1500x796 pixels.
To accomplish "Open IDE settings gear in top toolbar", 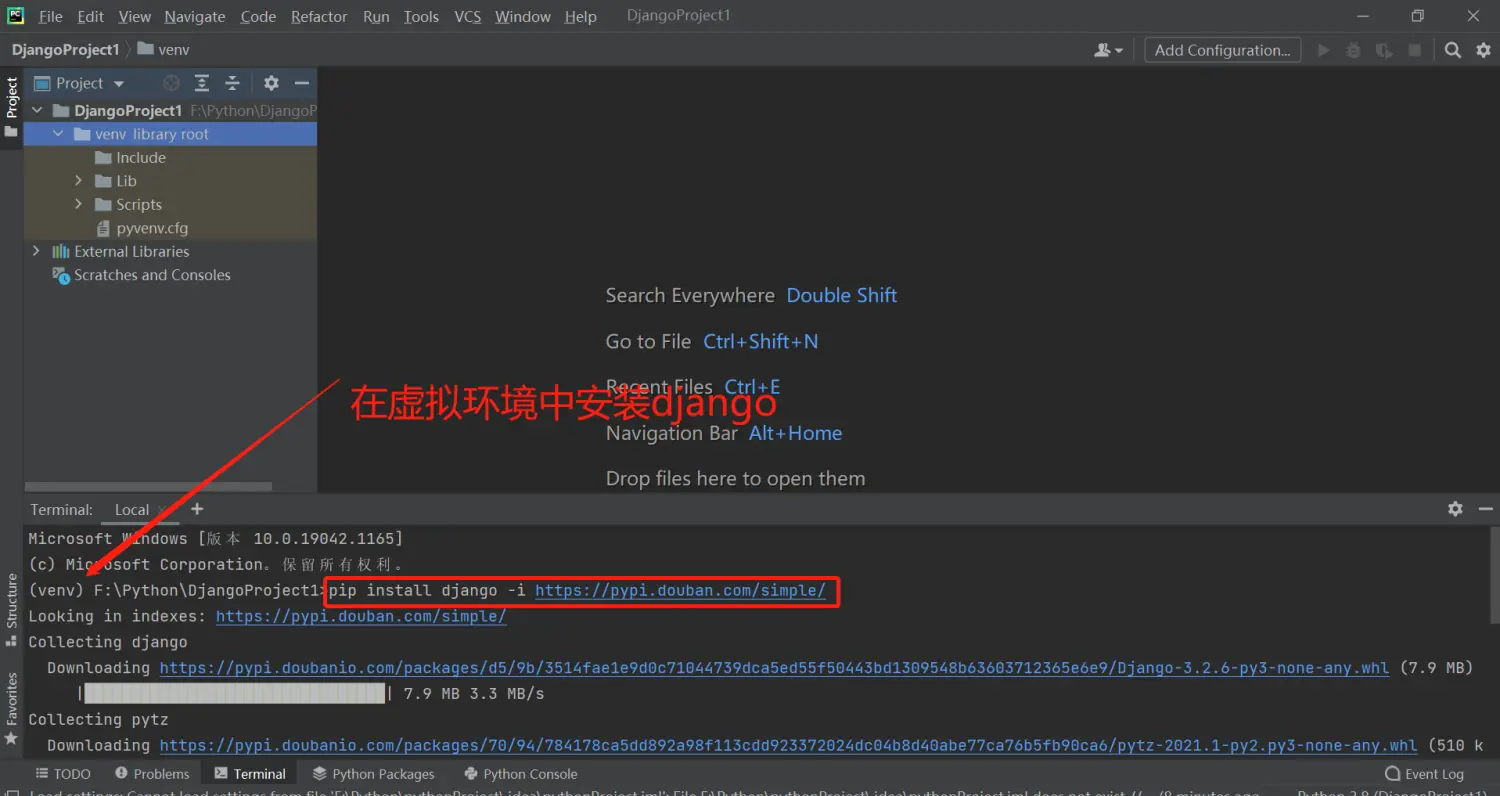I will [1483, 50].
